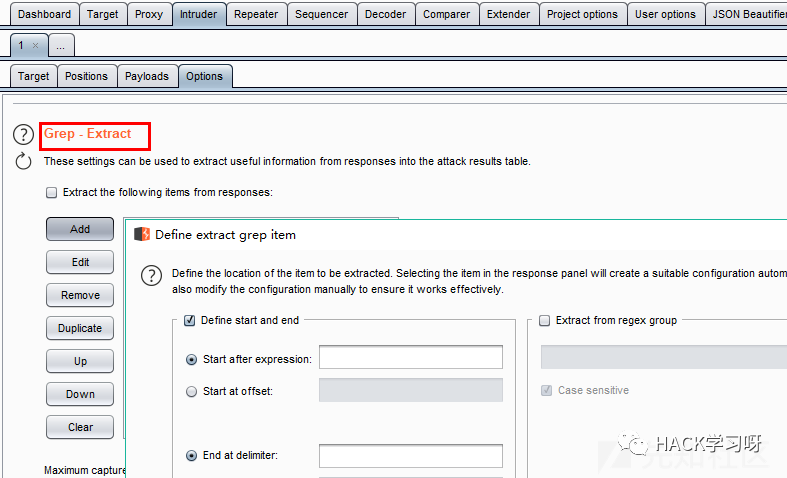Click the Grep - Extract heading

(x=87, y=134)
